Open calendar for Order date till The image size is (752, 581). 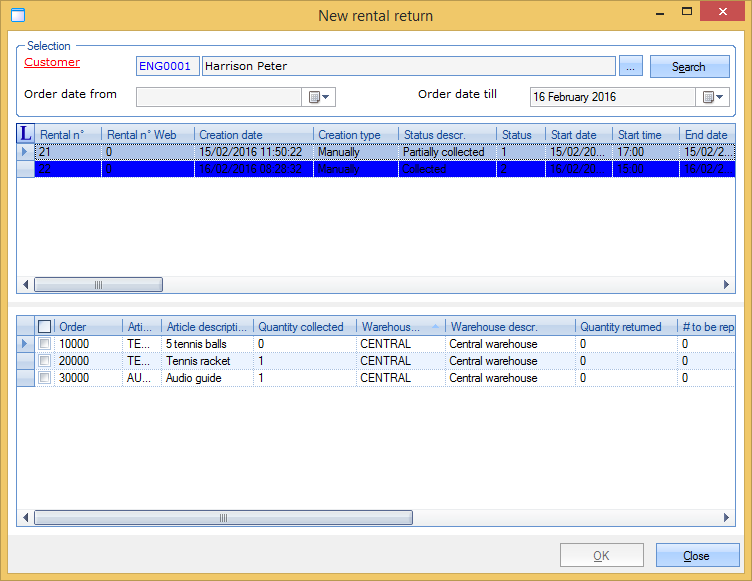point(714,97)
